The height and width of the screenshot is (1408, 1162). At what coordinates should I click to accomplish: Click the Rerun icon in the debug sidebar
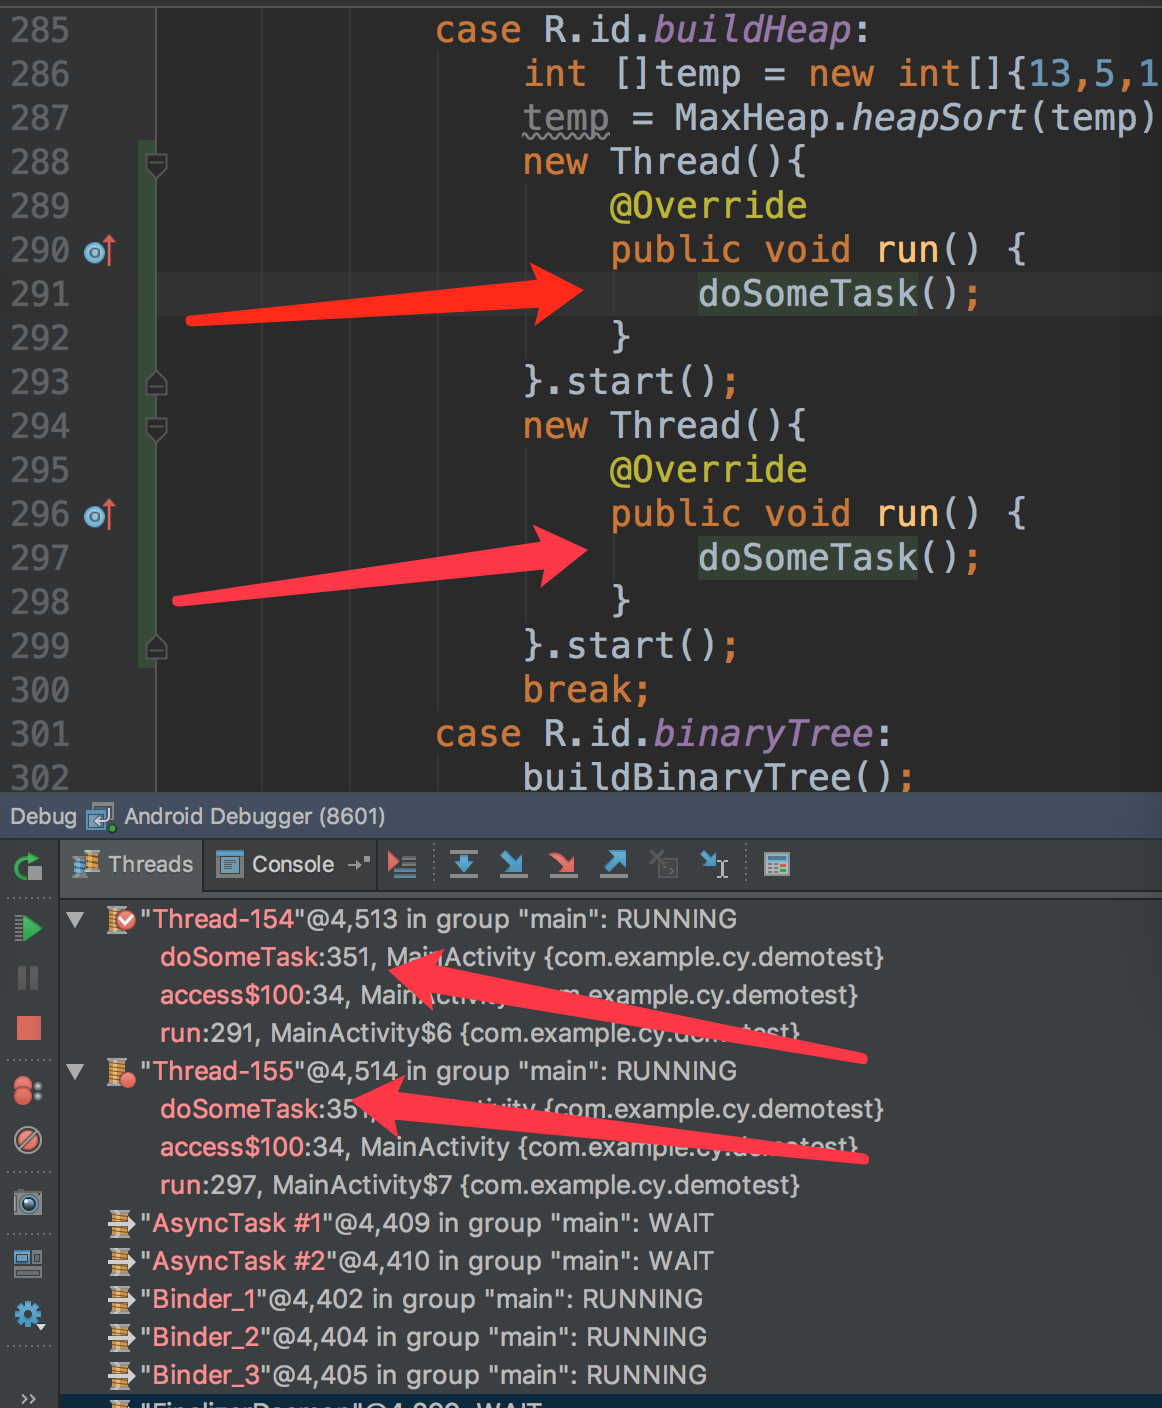(x=29, y=867)
